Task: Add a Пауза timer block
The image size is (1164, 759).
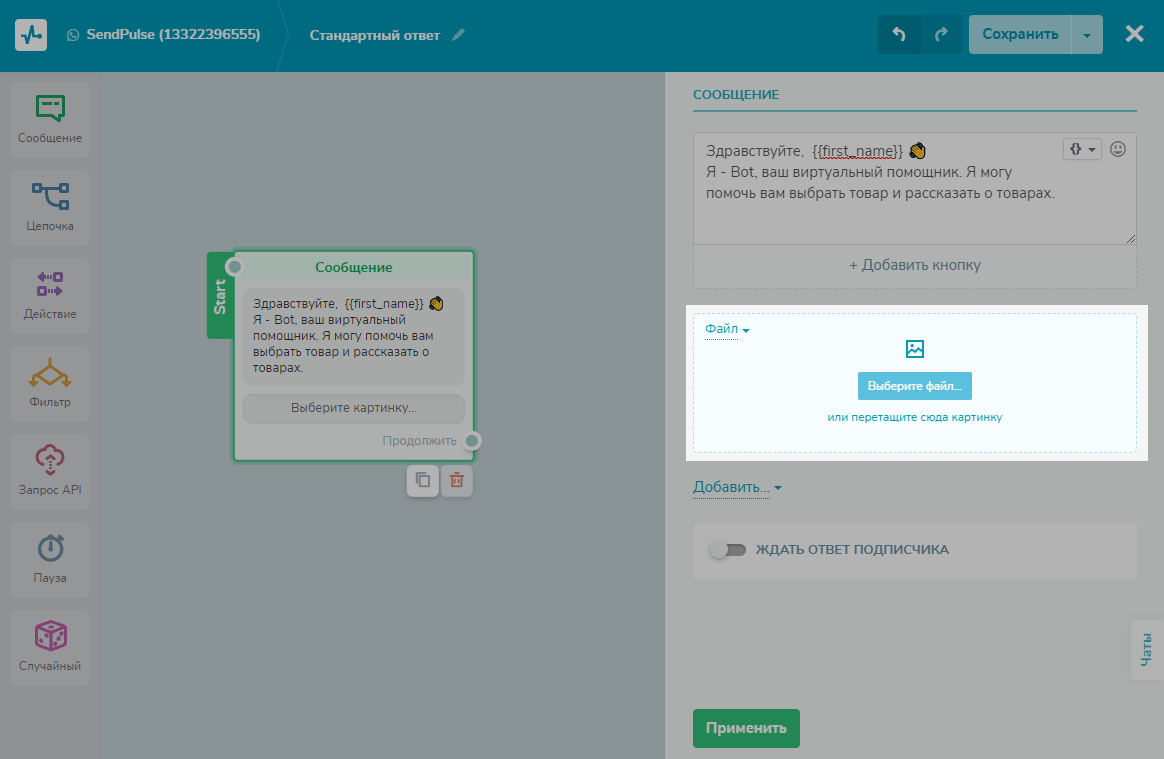Action: pyautogui.click(x=50, y=559)
